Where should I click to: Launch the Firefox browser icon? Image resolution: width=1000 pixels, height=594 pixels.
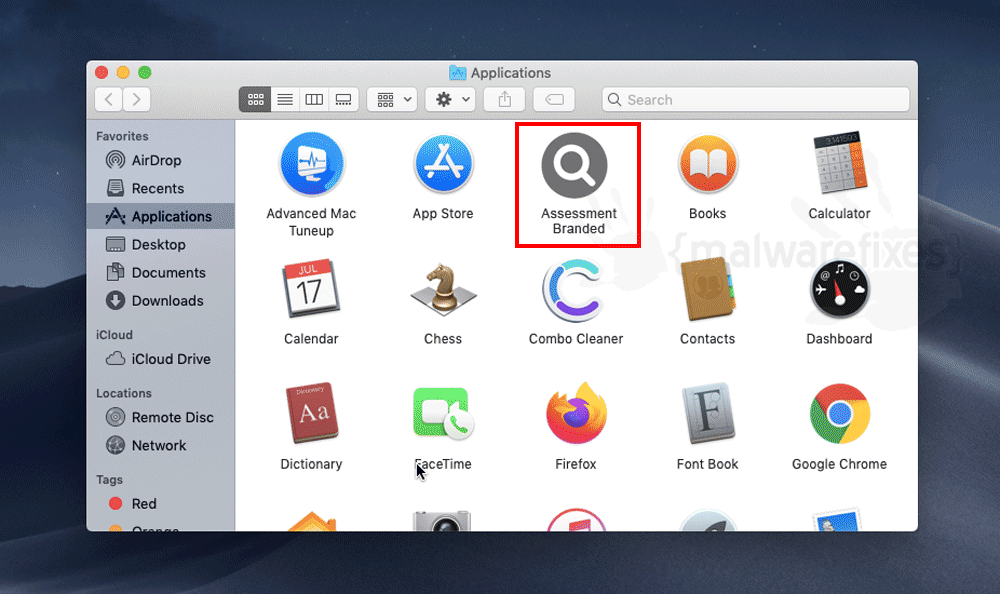(x=575, y=413)
